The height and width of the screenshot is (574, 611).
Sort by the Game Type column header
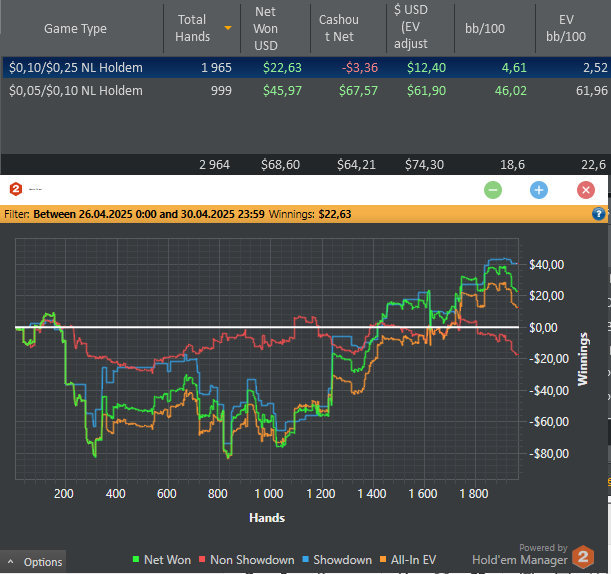tap(75, 28)
